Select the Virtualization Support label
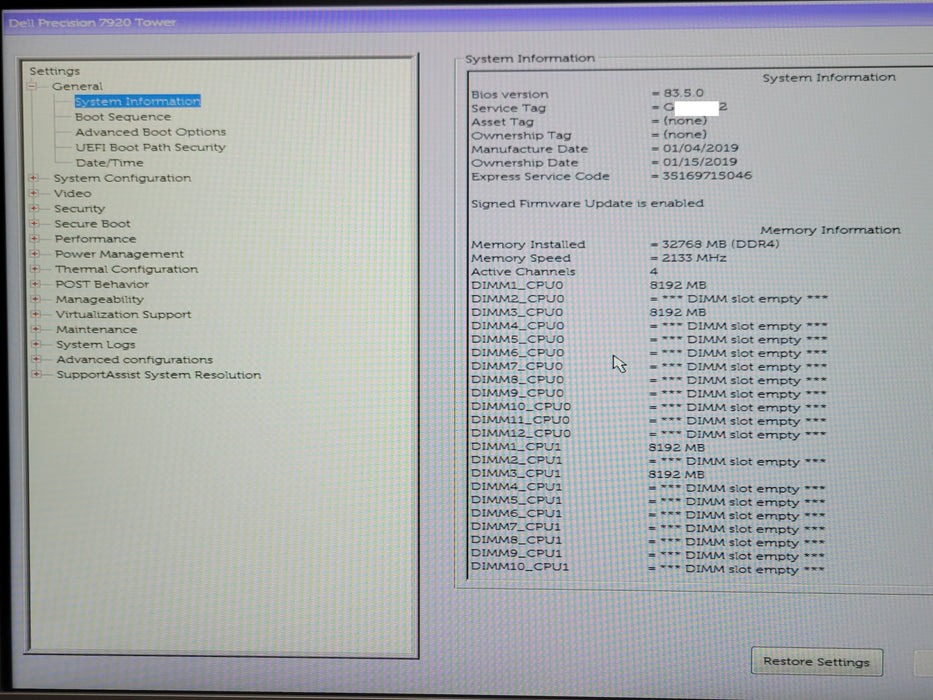The width and height of the screenshot is (933, 700). (123, 314)
